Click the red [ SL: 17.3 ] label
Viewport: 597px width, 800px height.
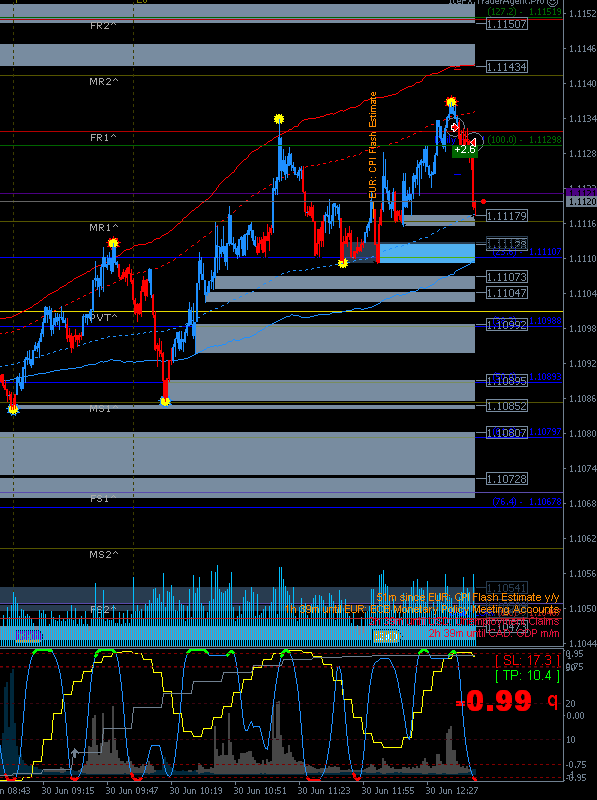[x=527, y=661]
